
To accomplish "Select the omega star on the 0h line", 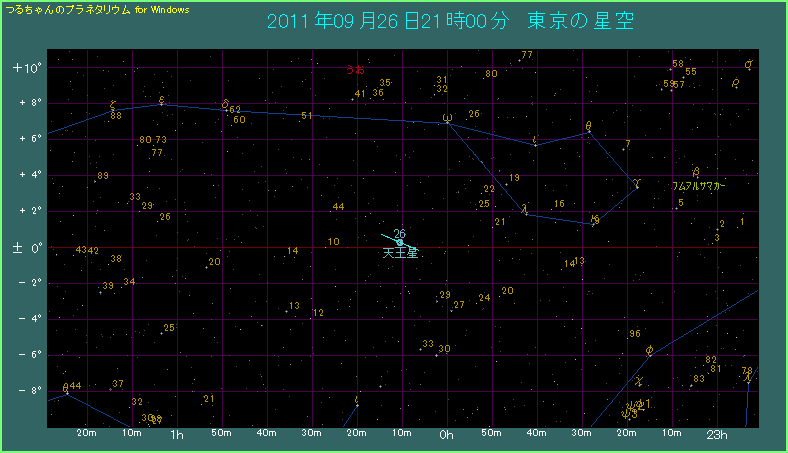I will coord(447,118).
